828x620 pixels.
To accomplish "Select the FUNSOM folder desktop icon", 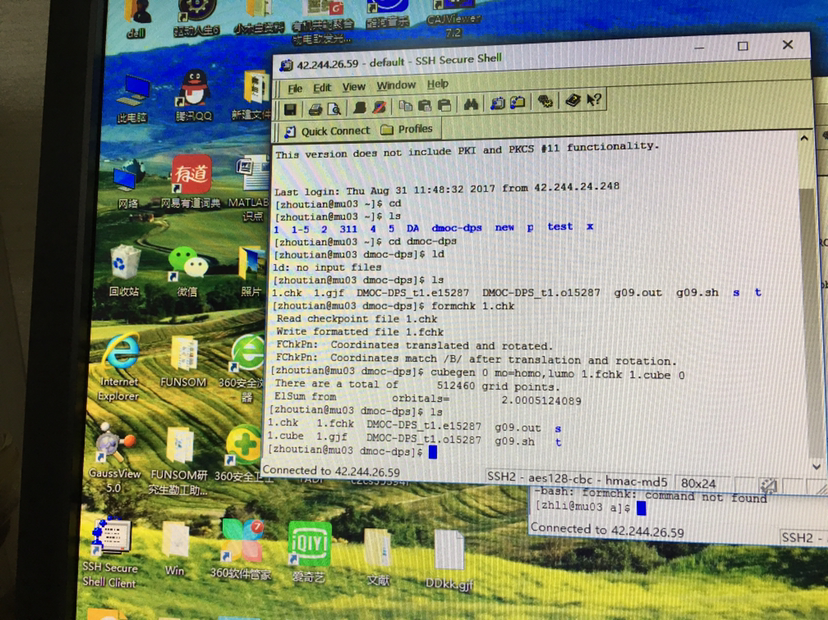I will pos(183,362).
